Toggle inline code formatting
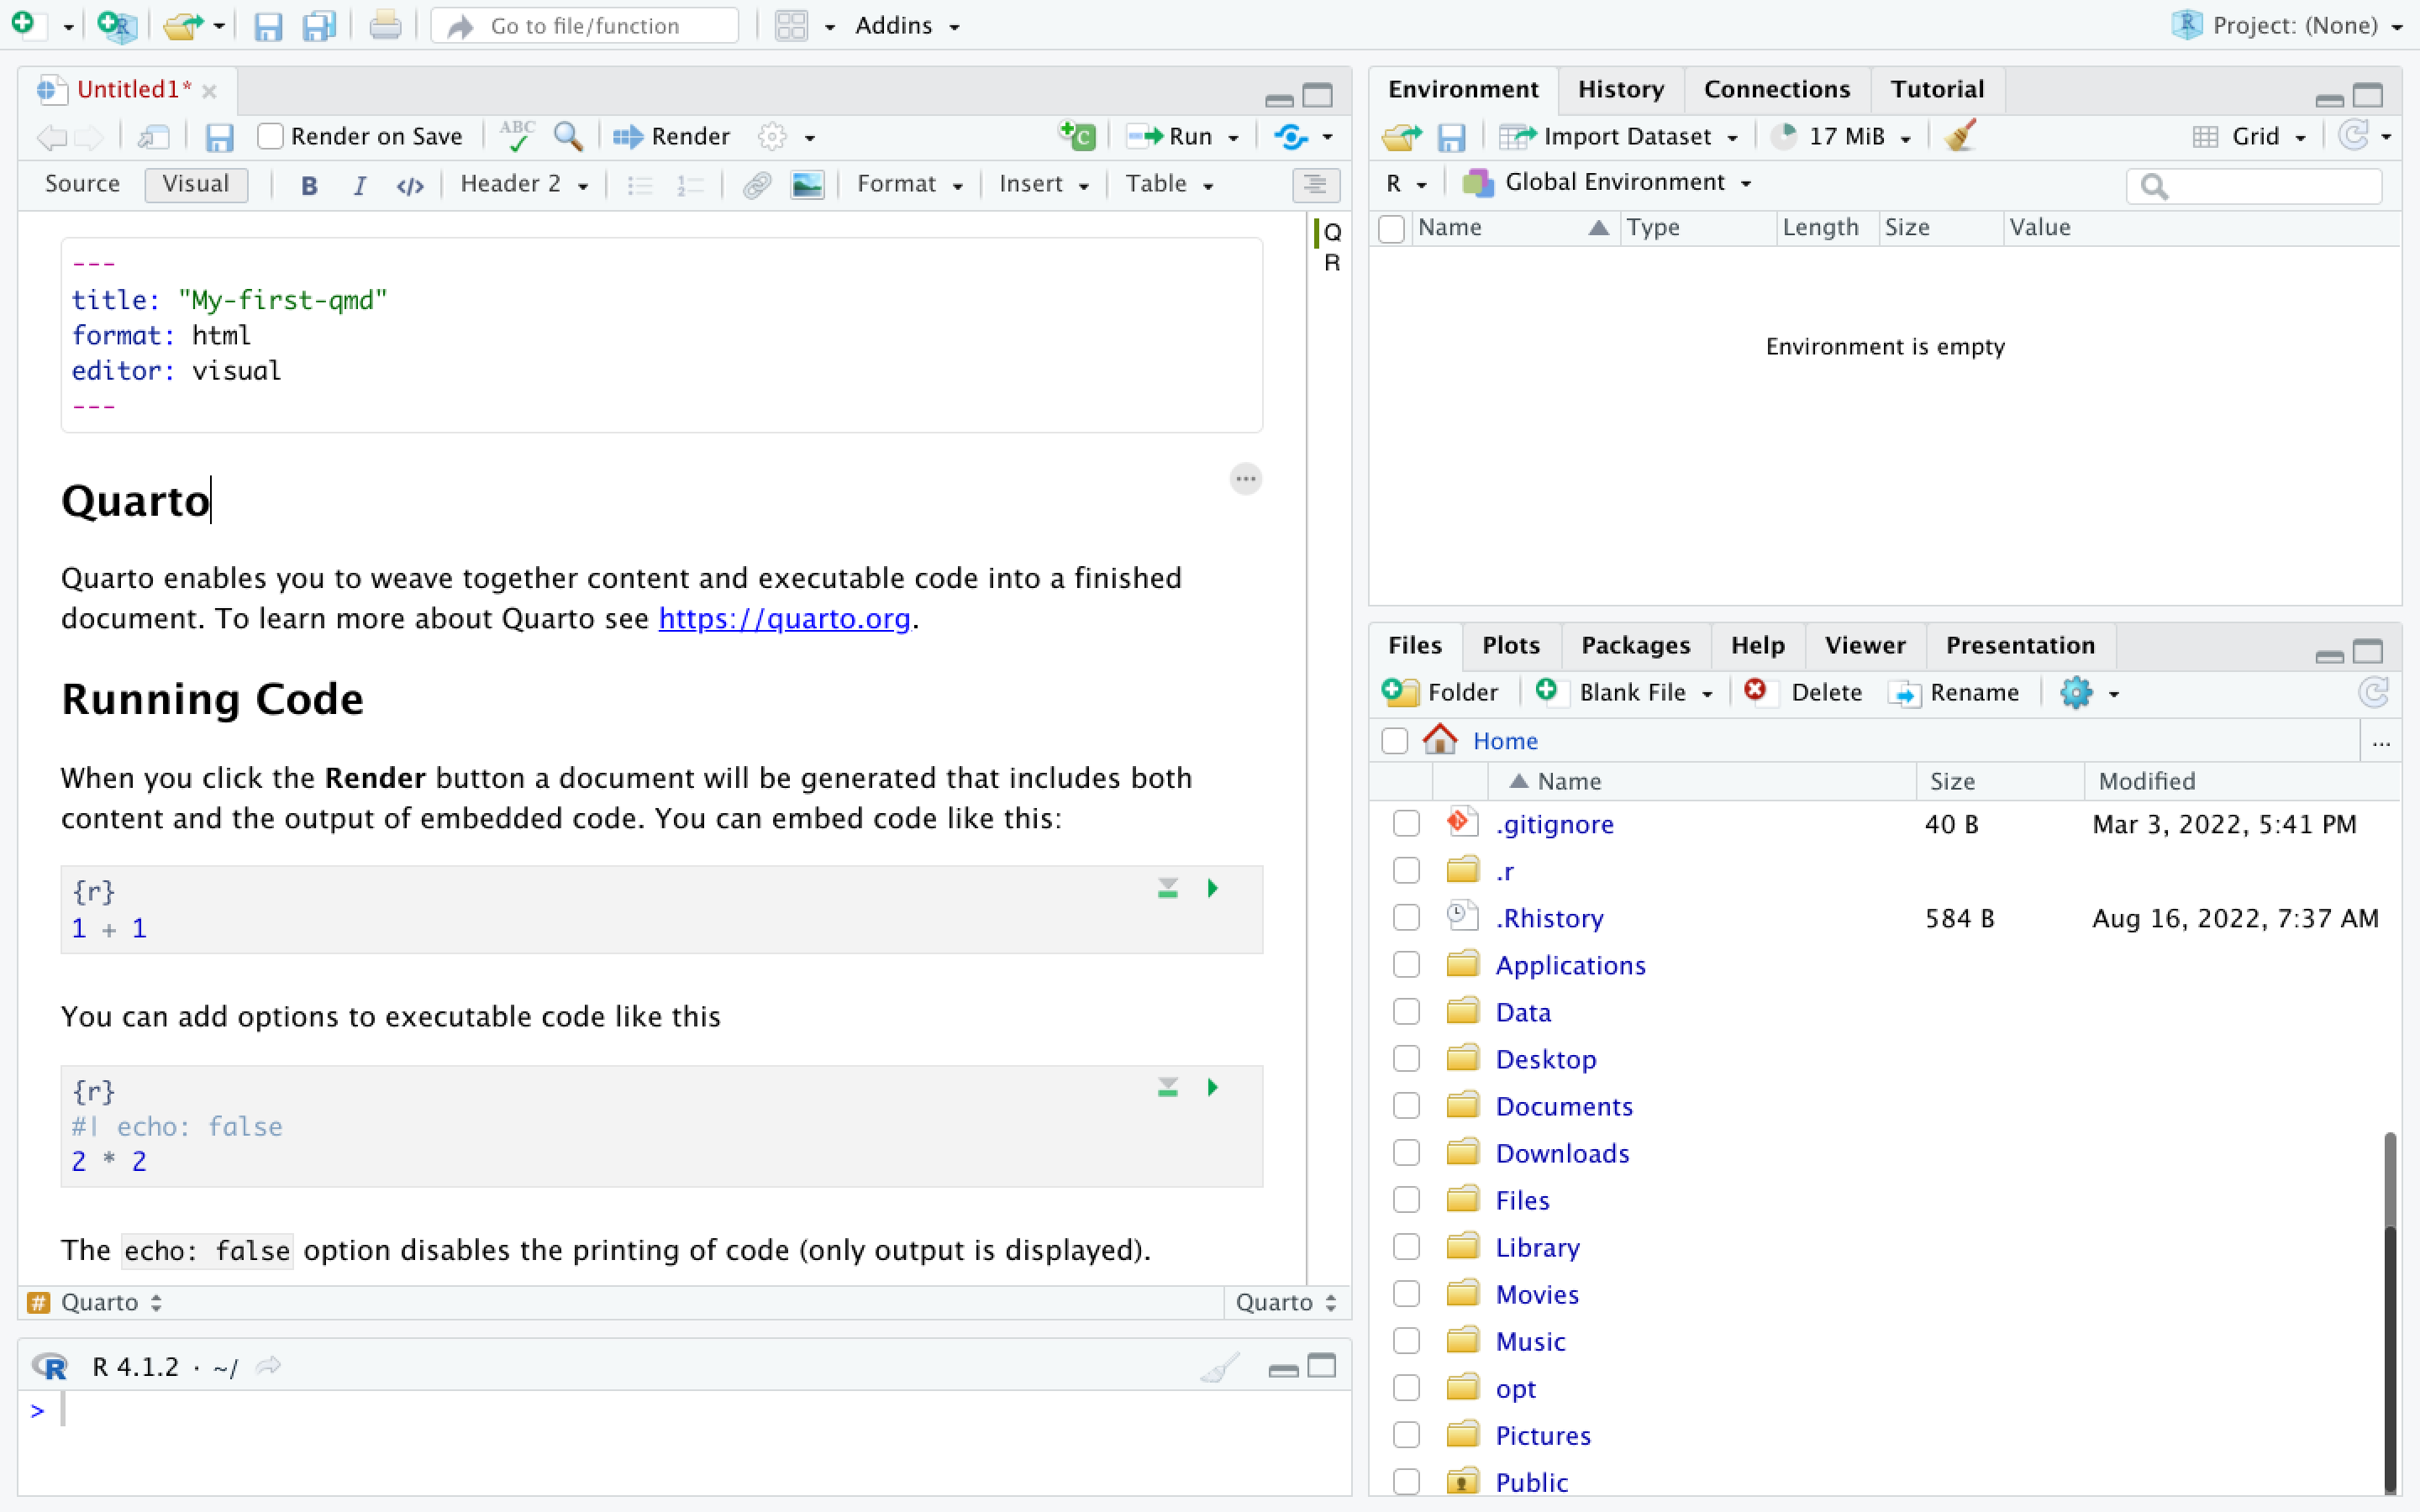This screenshot has width=2420, height=1512. pos(410,185)
